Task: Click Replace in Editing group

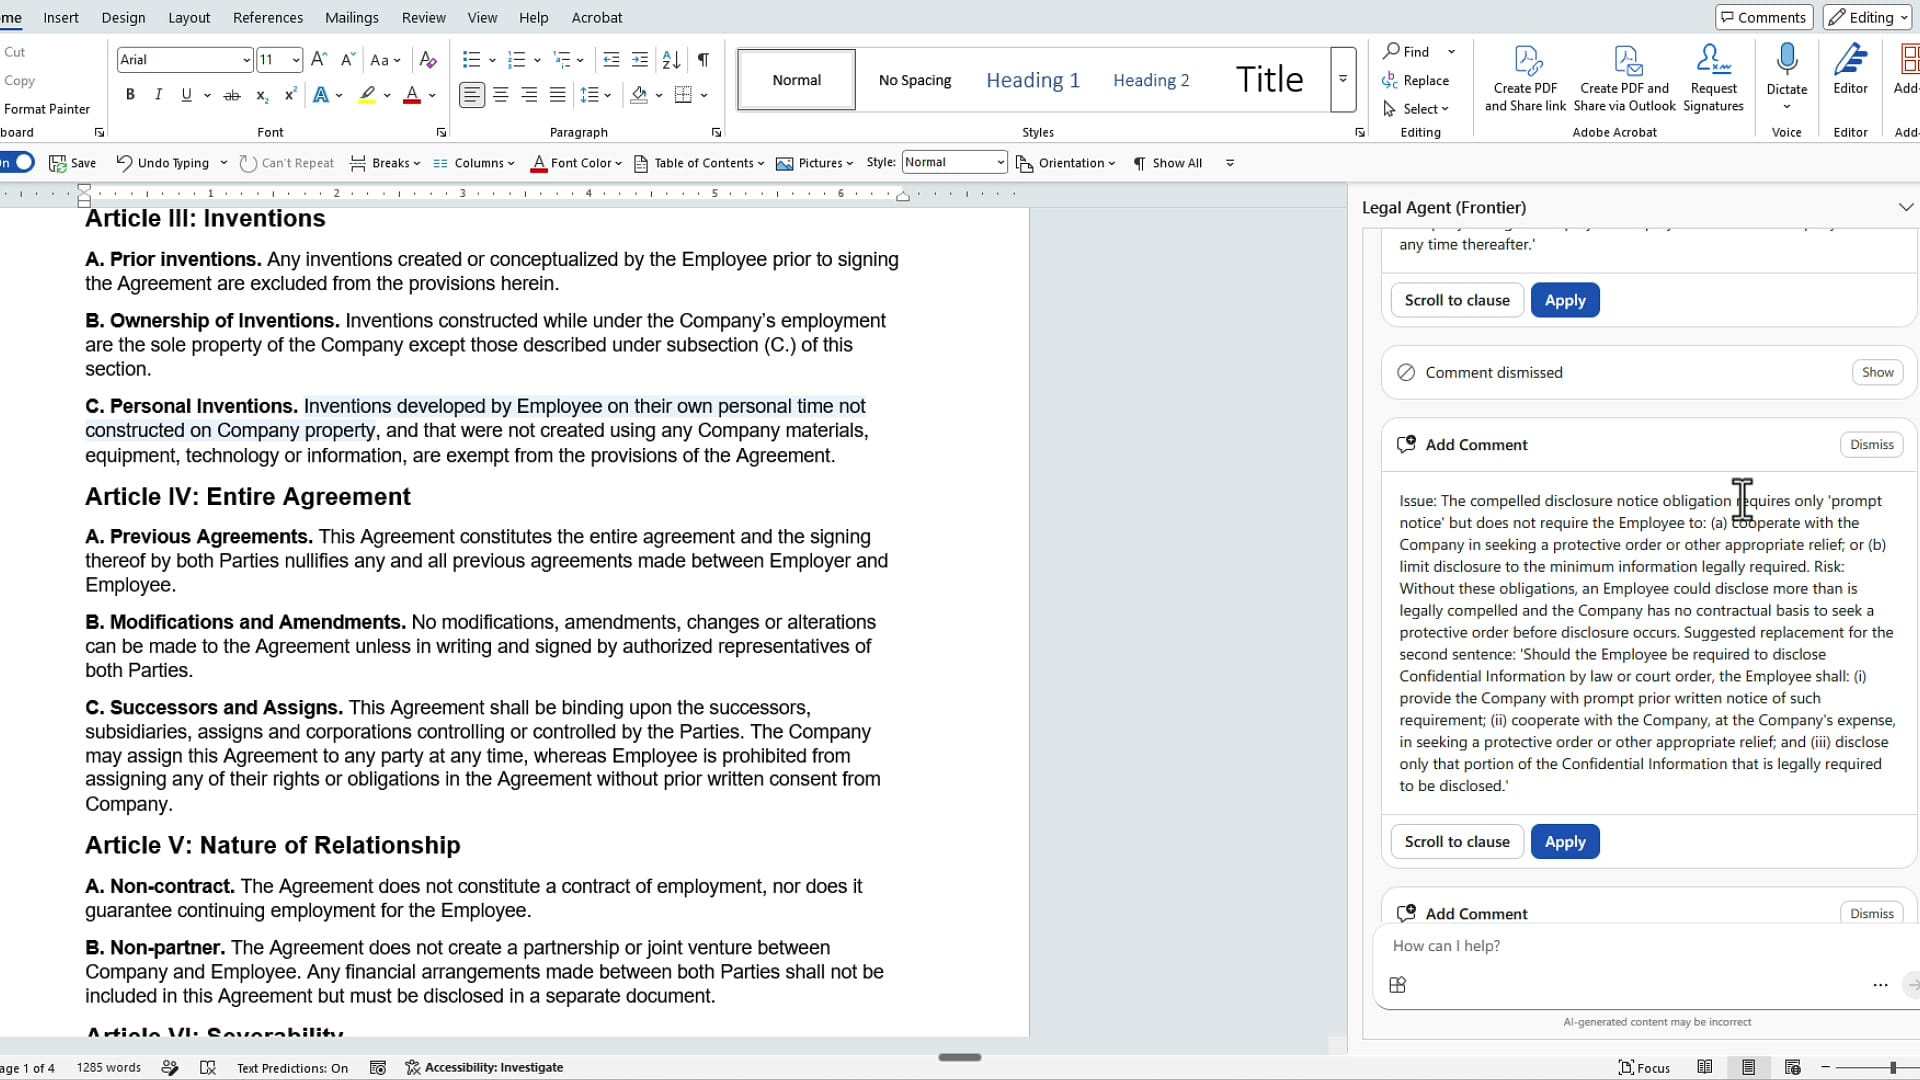Action: click(x=1415, y=80)
